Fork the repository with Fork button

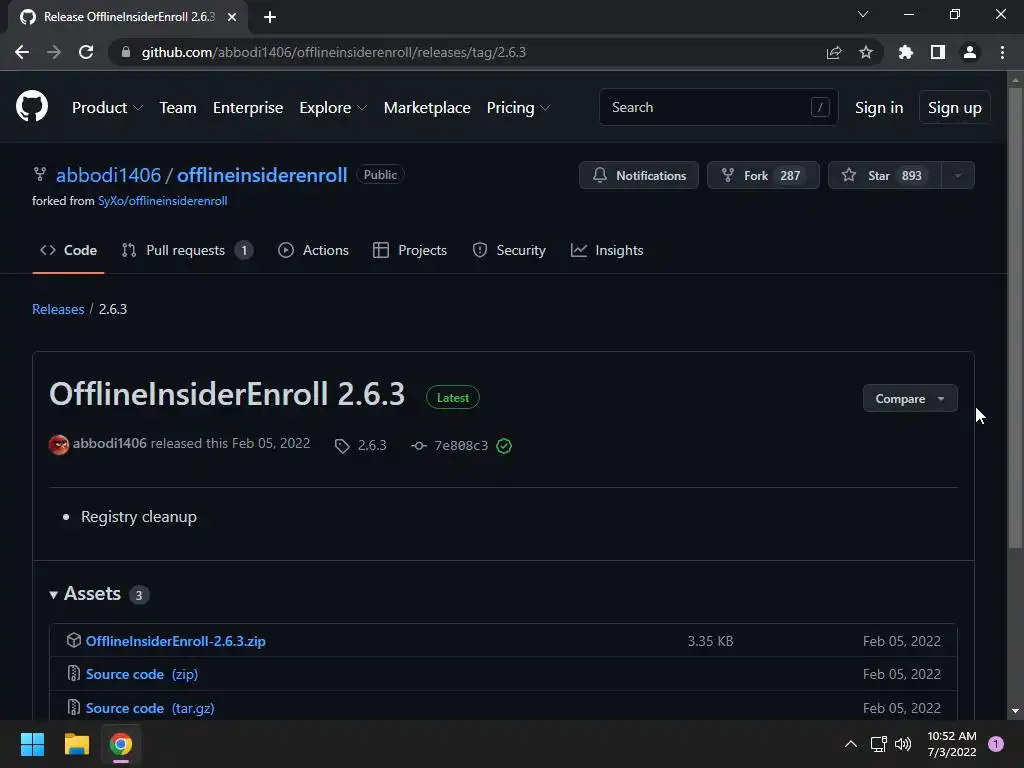tap(763, 176)
